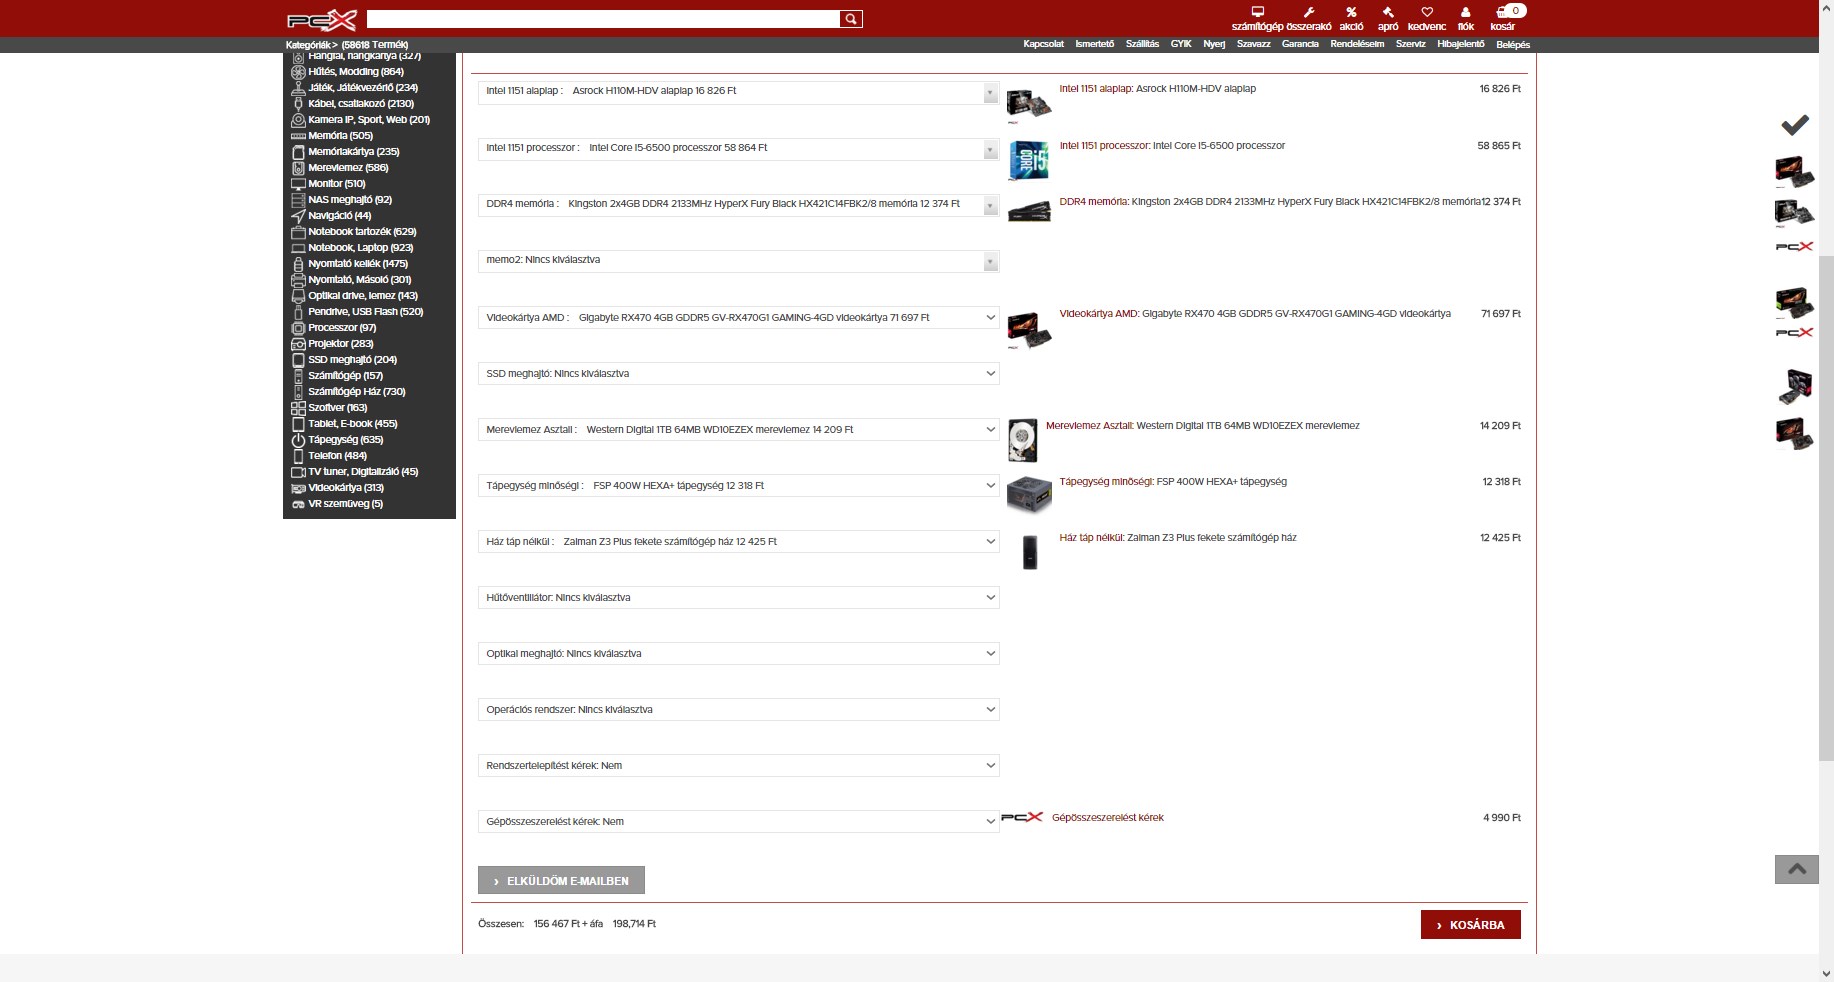The image size is (1834, 982).
Task: Expand the Optikai meghajtó dropdown
Action: [738, 654]
